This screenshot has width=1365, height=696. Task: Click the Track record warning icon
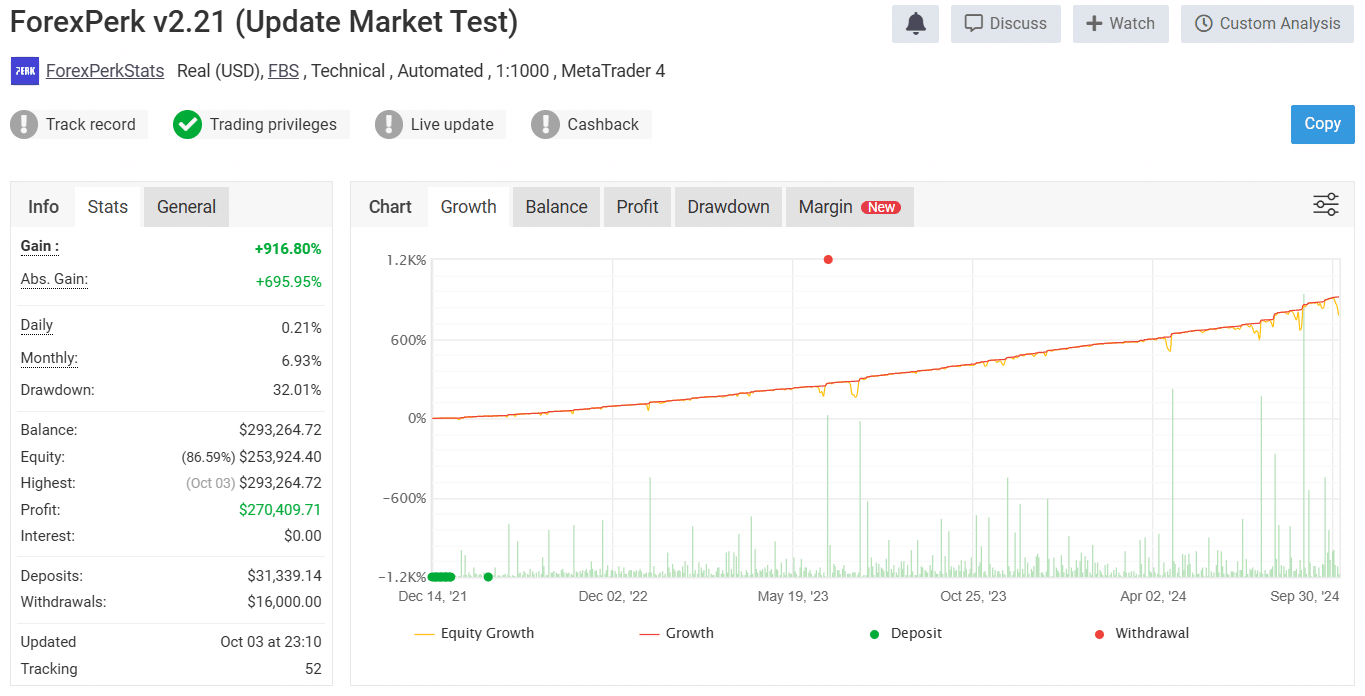[24, 125]
